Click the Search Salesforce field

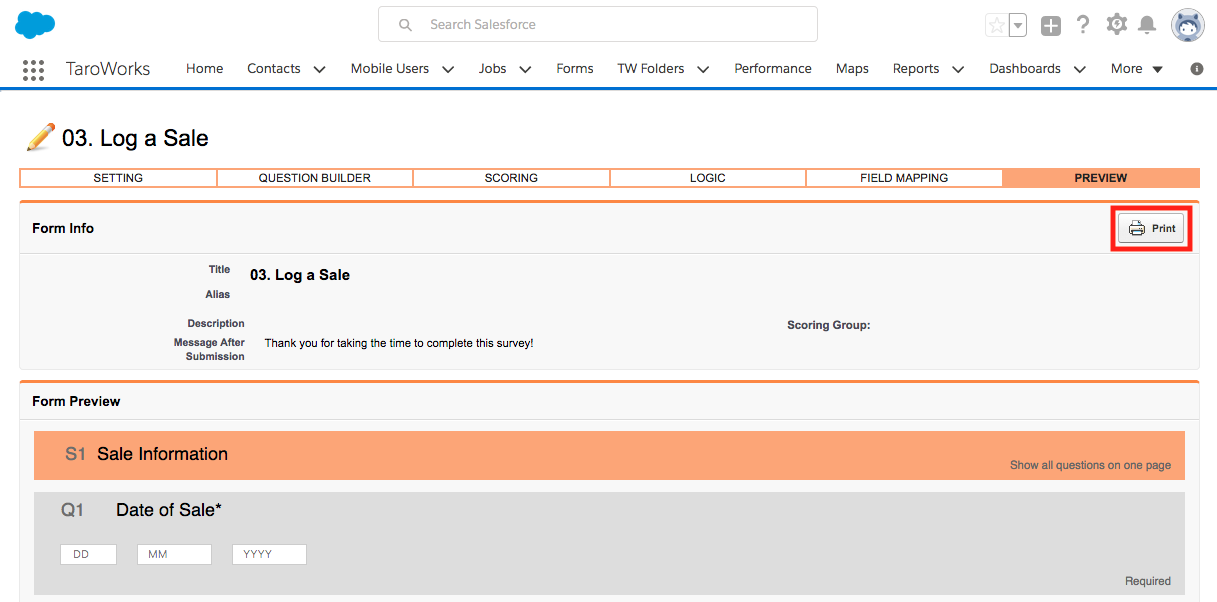598,25
